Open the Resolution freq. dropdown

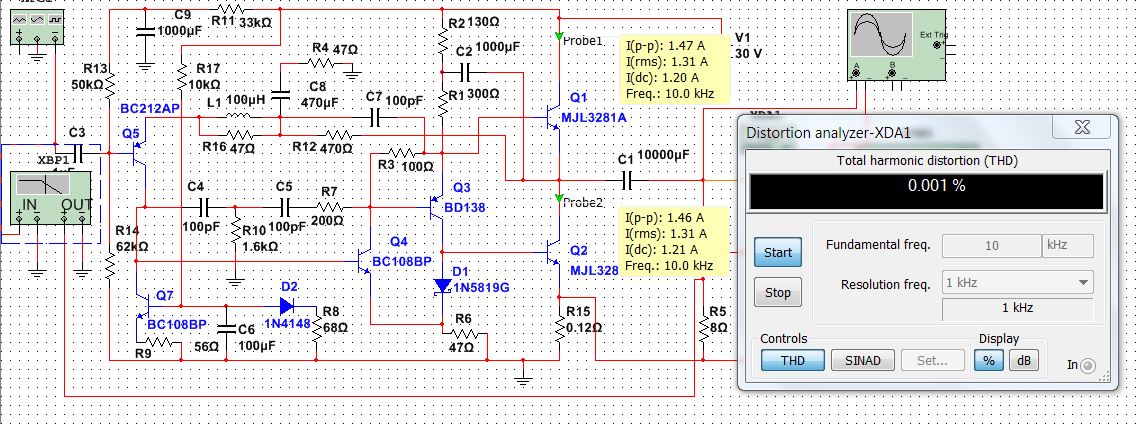[1016, 283]
